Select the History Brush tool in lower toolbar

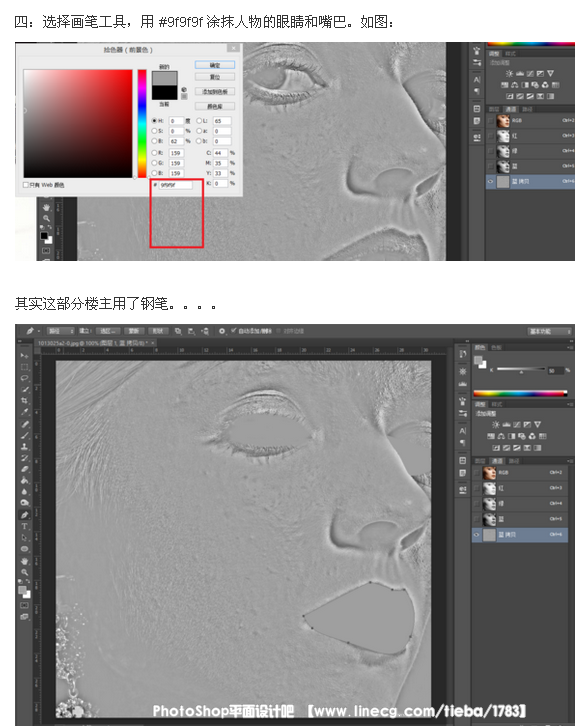pos(24,458)
